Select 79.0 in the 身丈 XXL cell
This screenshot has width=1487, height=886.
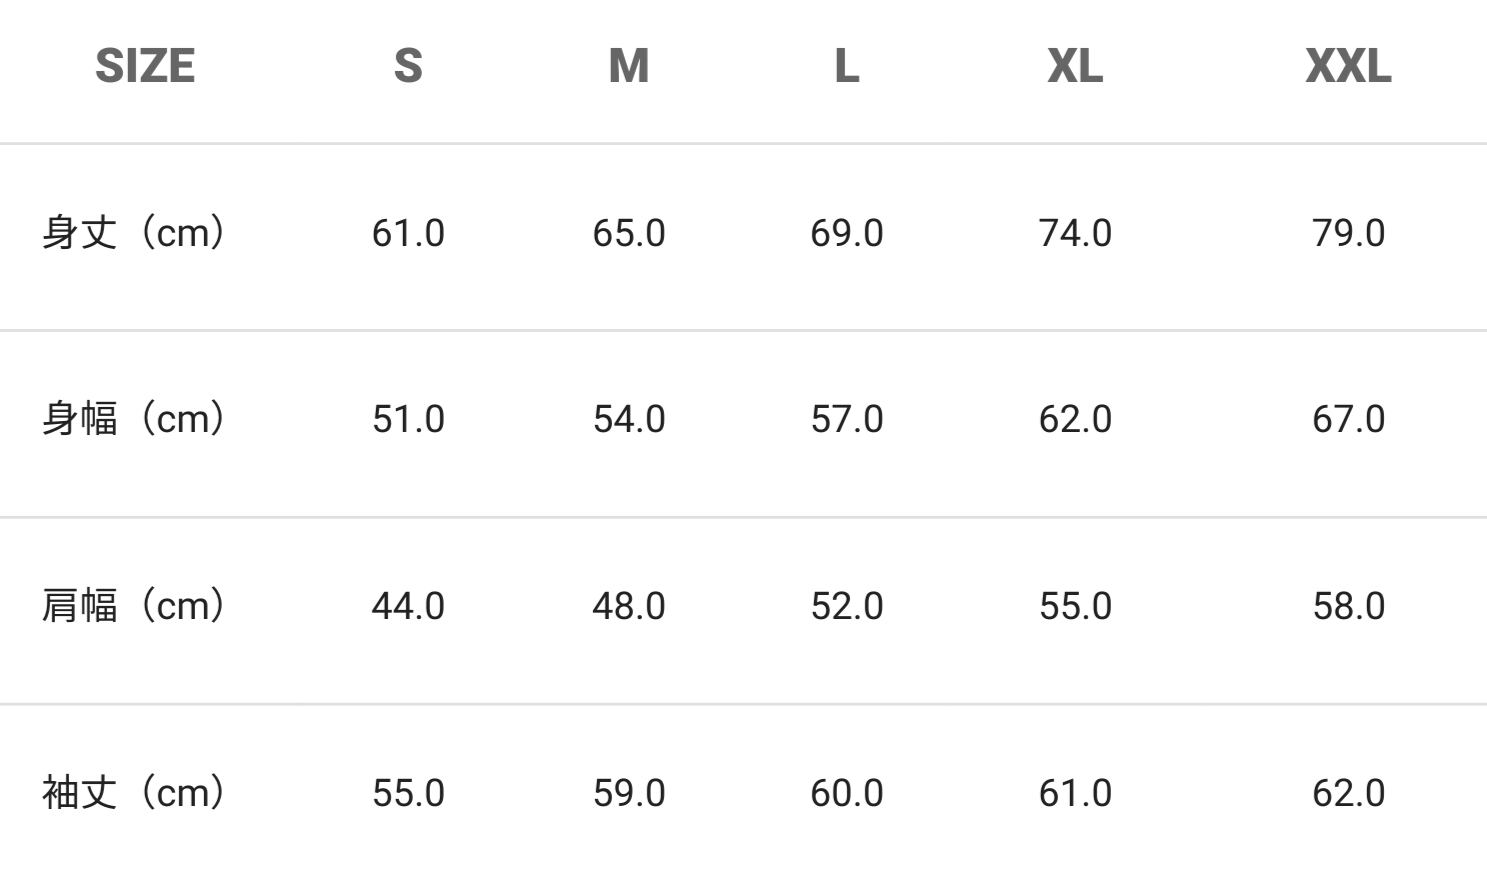[x=1348, y=233]
